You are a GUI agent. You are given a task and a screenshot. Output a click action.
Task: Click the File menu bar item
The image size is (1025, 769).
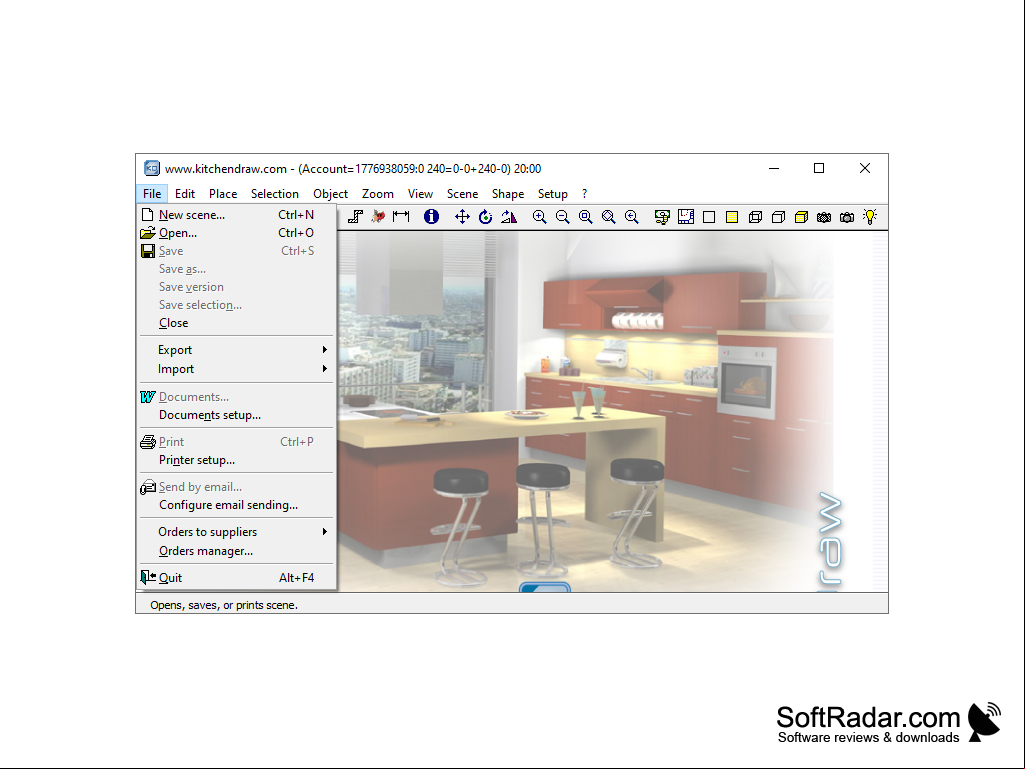coord(152,194)
